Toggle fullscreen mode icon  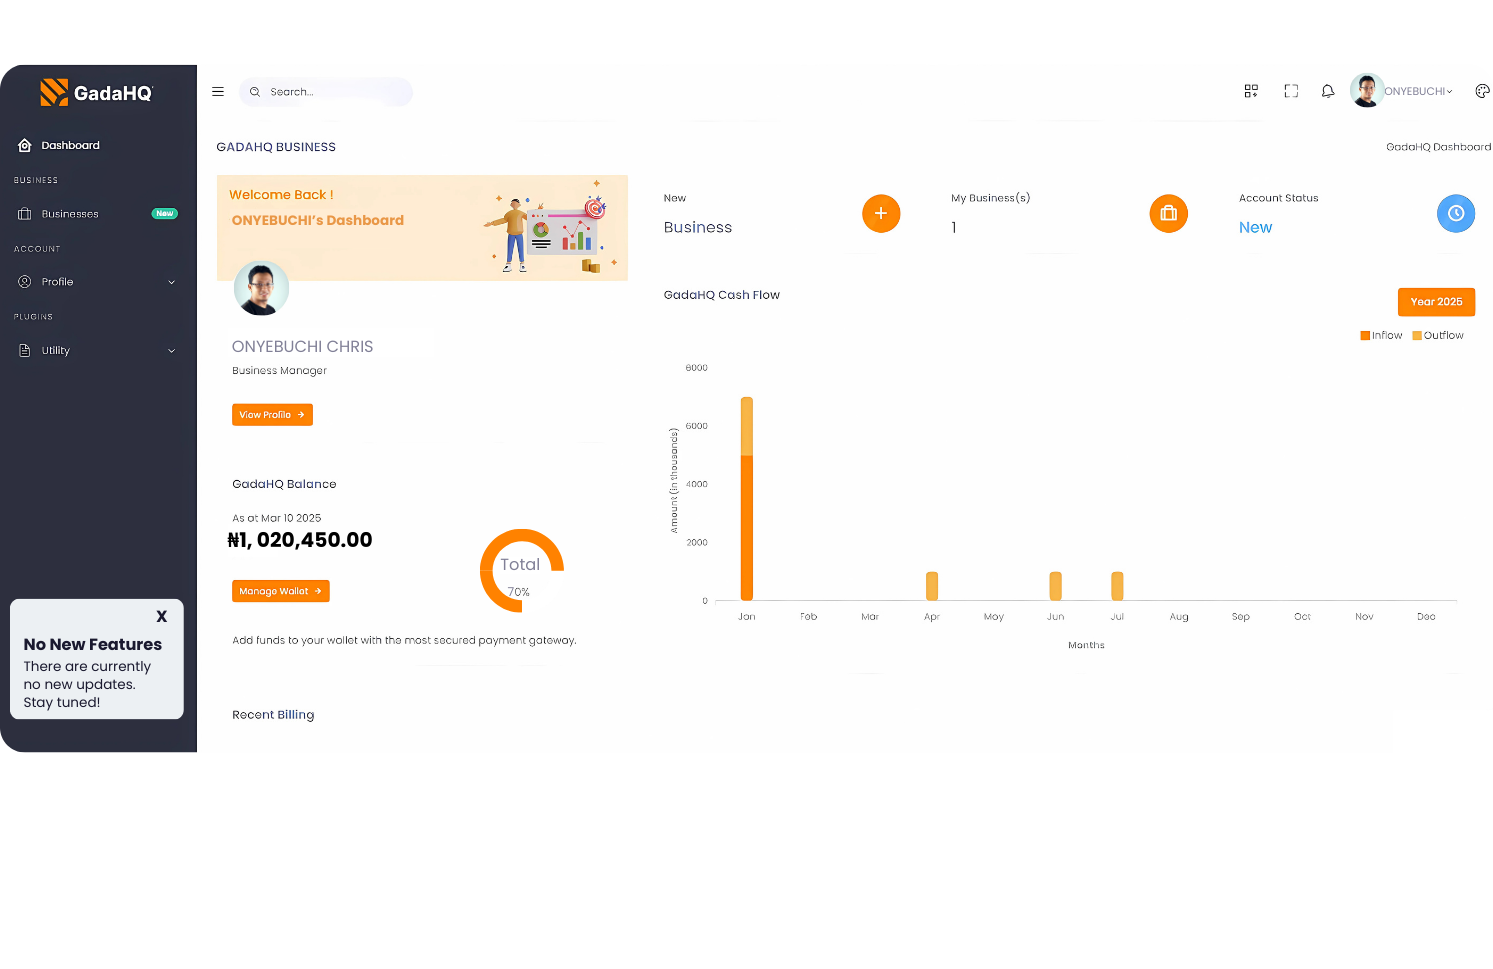click(x=1291, y=91)
